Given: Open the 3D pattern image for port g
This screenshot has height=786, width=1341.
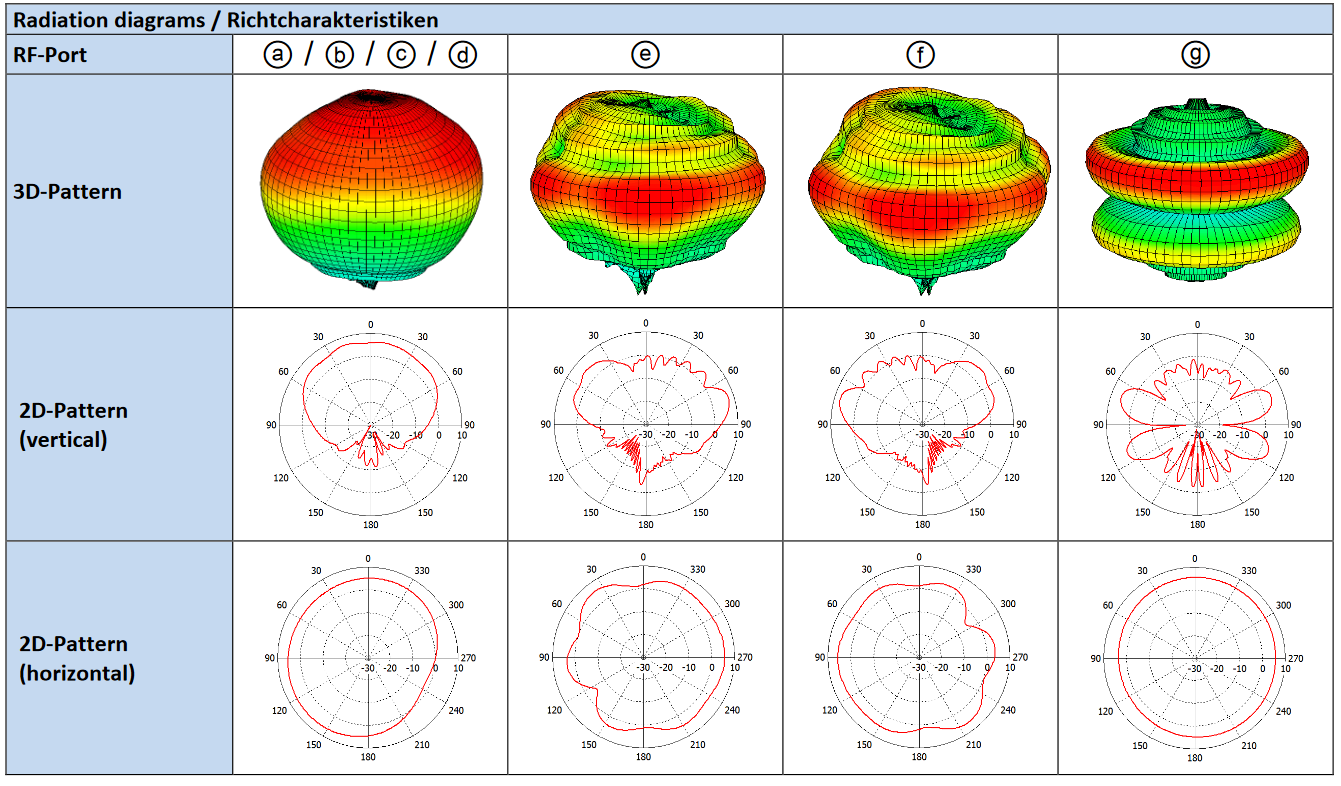Looking at the screenshot, I should pyautogui.click(x=1196, y=190).
